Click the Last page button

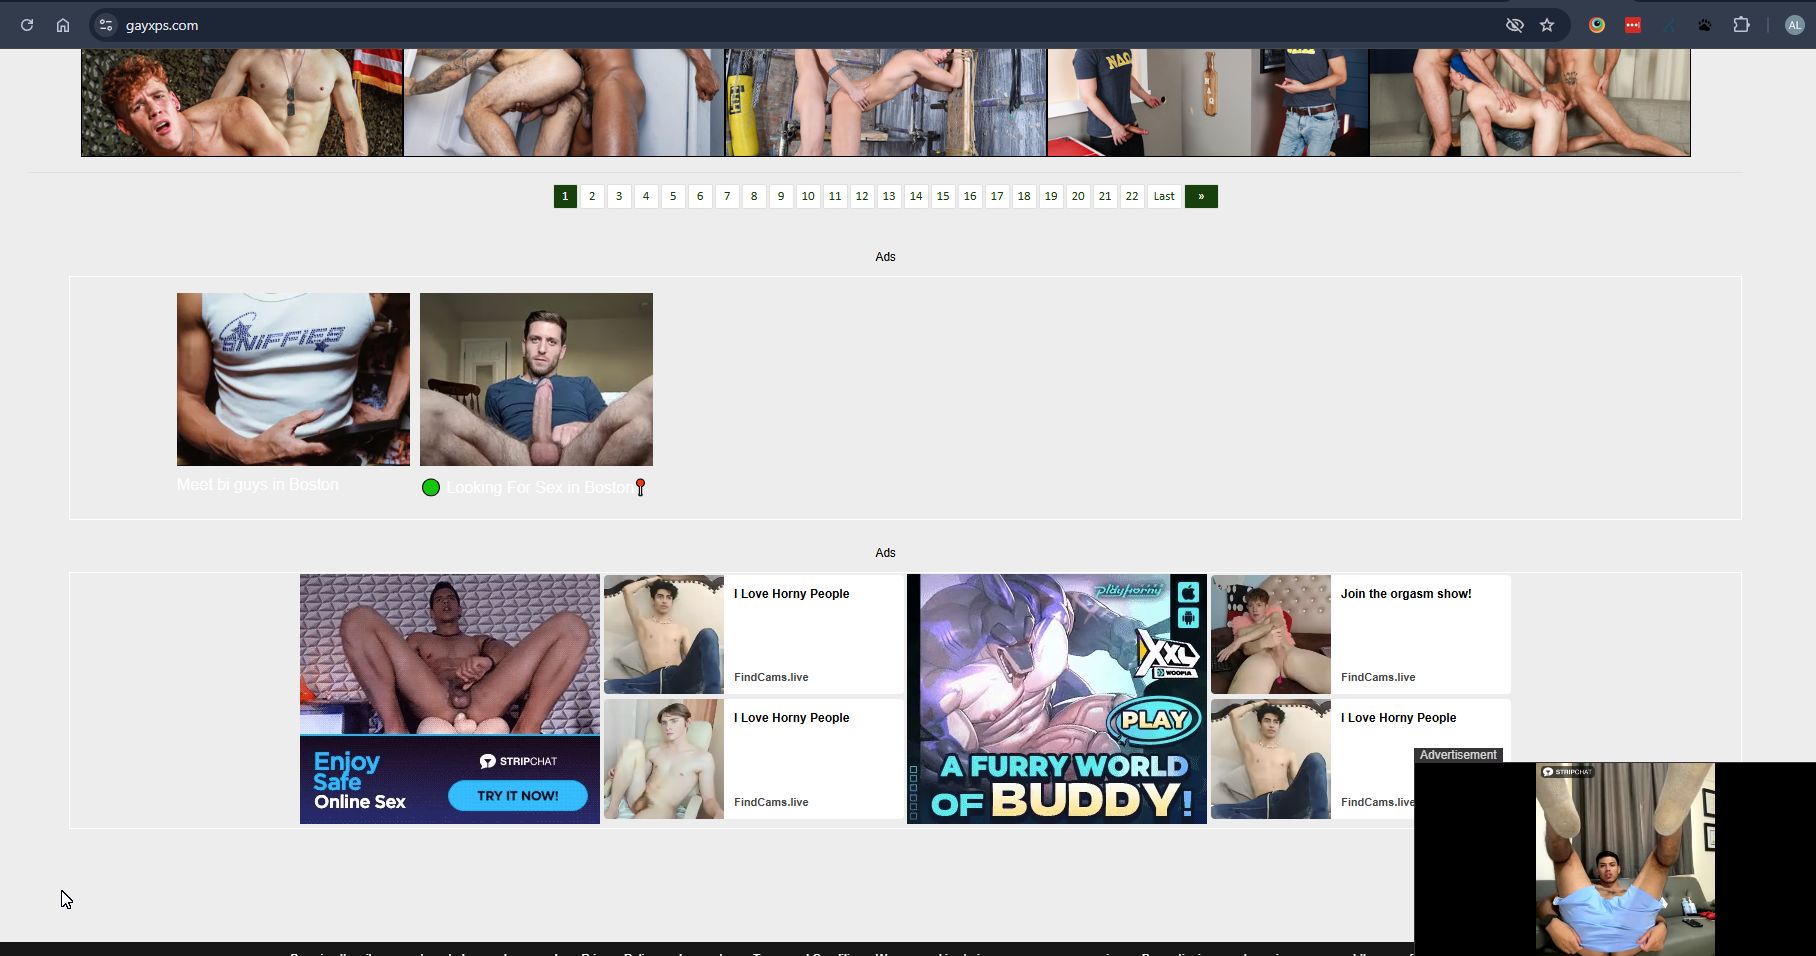click(1164, 196)
